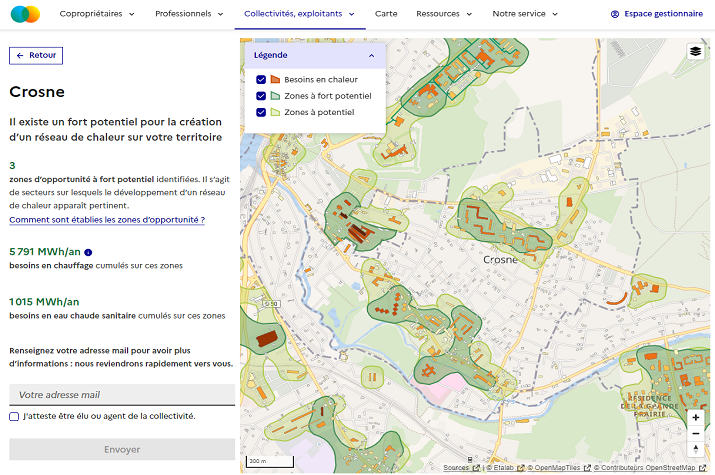Click the light green Zones à potentiel swatch
Viewport: 715px width, 475px height.
click(x=275, y=112)
